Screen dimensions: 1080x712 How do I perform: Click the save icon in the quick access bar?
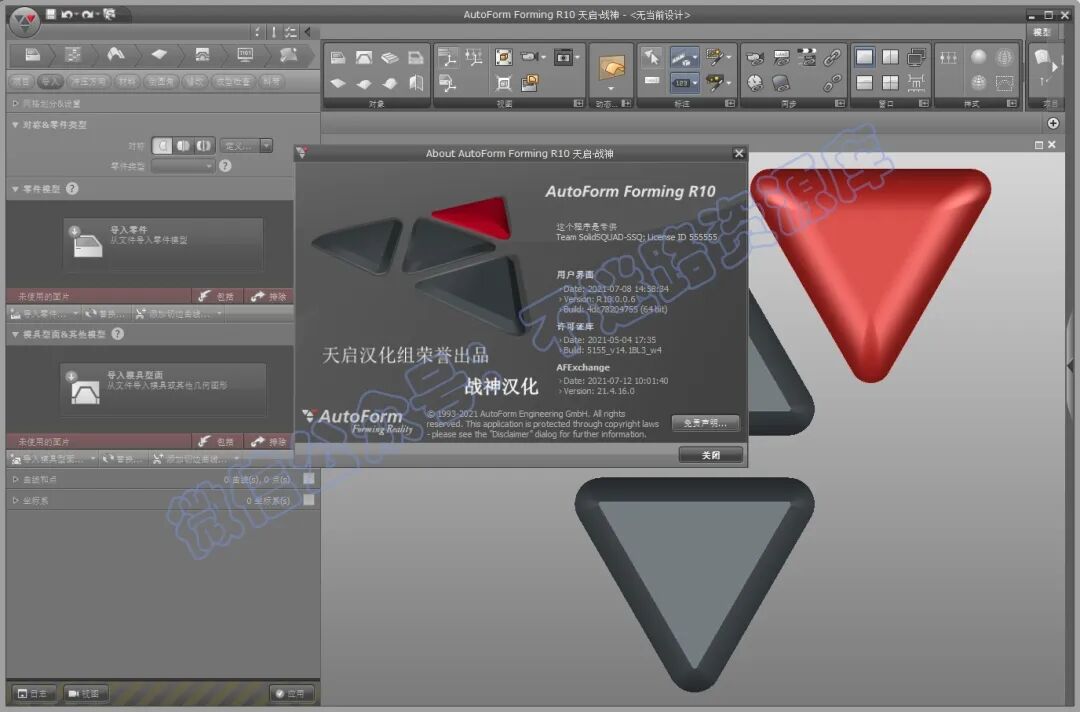point(51,14)
